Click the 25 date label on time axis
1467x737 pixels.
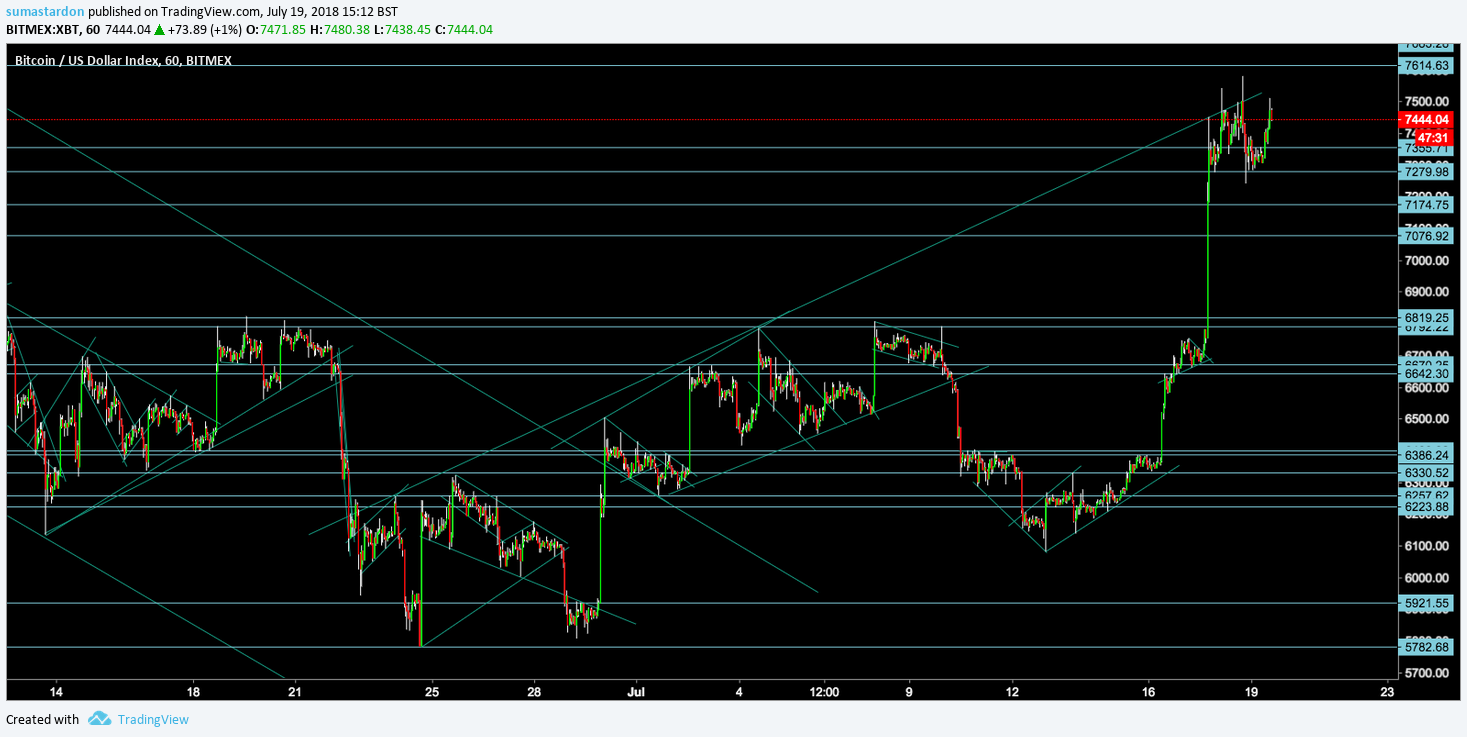point(431,691)
